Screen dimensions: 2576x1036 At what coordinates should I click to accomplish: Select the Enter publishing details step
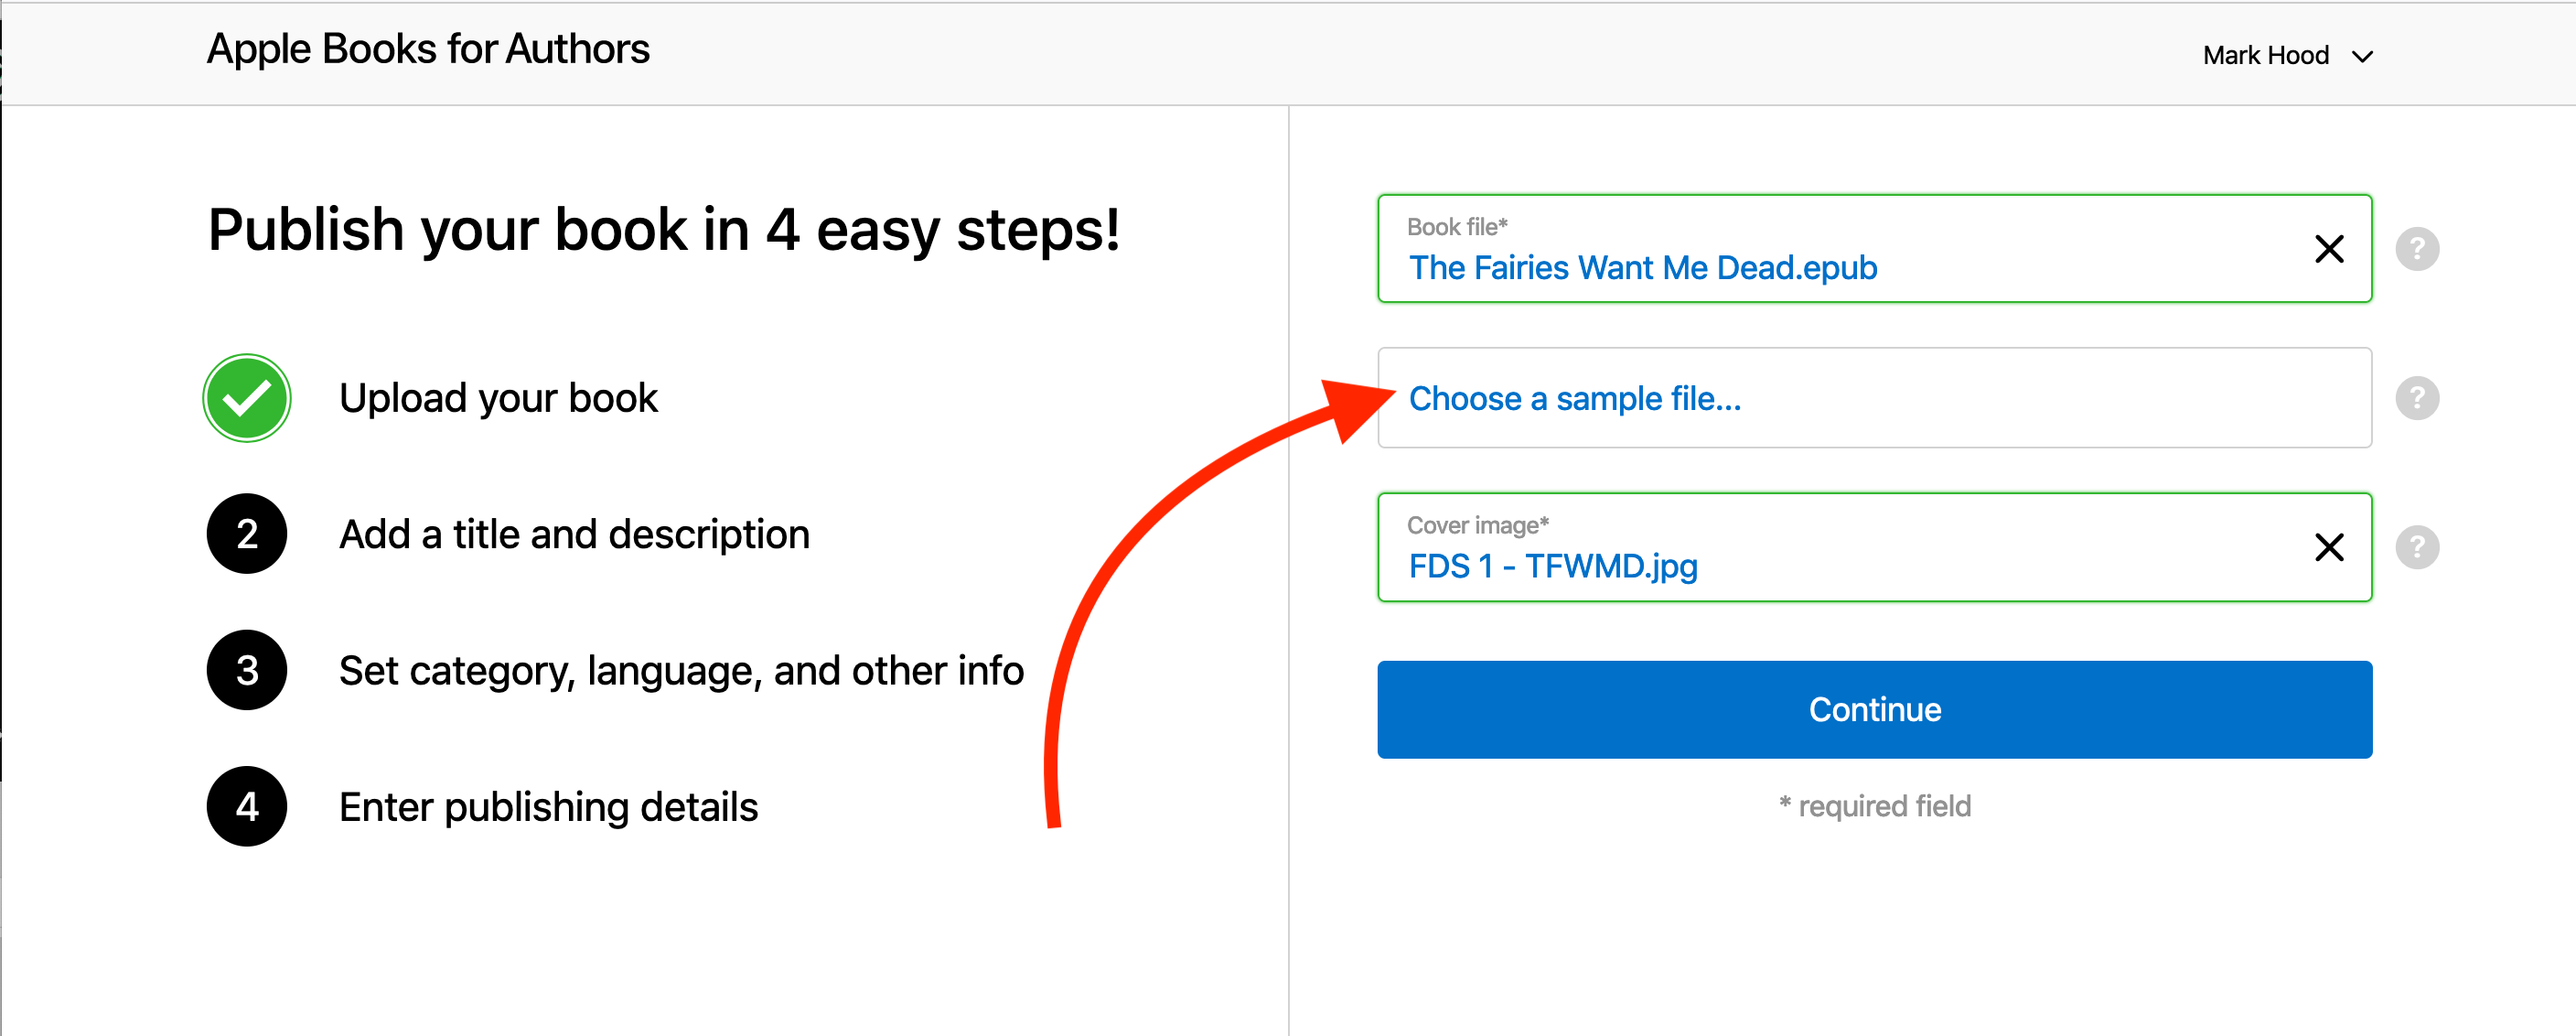[x=548, y=807]
